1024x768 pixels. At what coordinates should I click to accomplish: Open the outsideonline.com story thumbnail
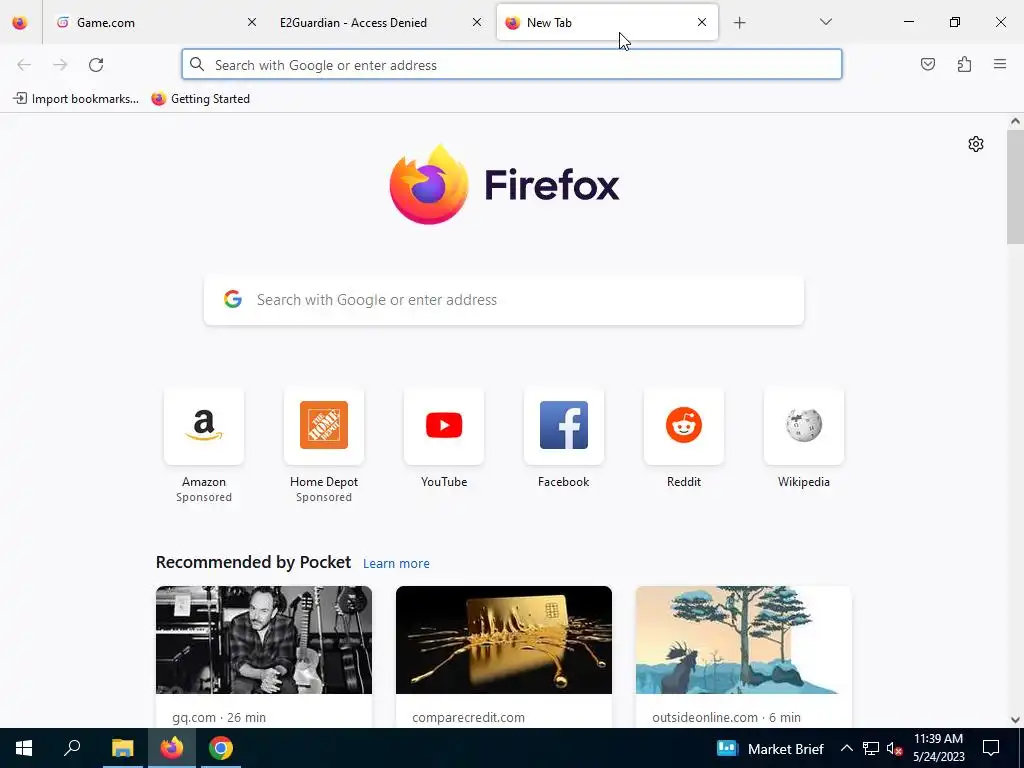pos(744,640)
